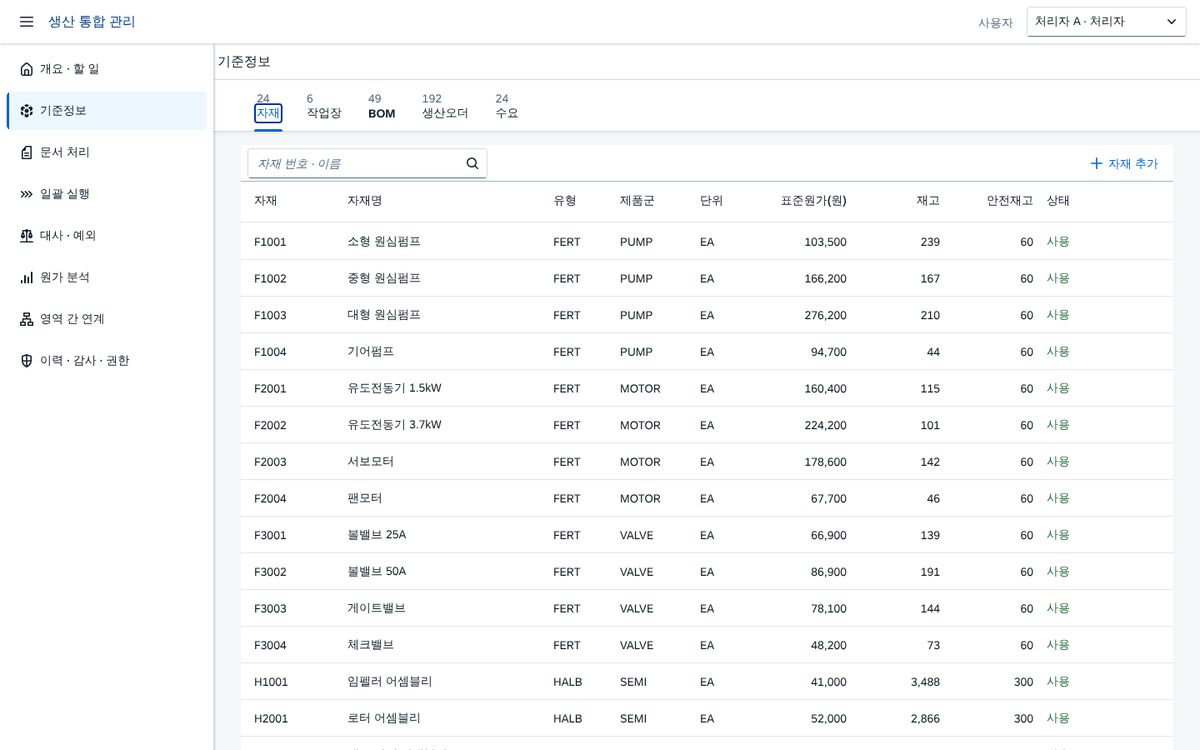Viewport: 1200px width, 750px height.
Task: Select material number F1001
Action: (270, 242)
